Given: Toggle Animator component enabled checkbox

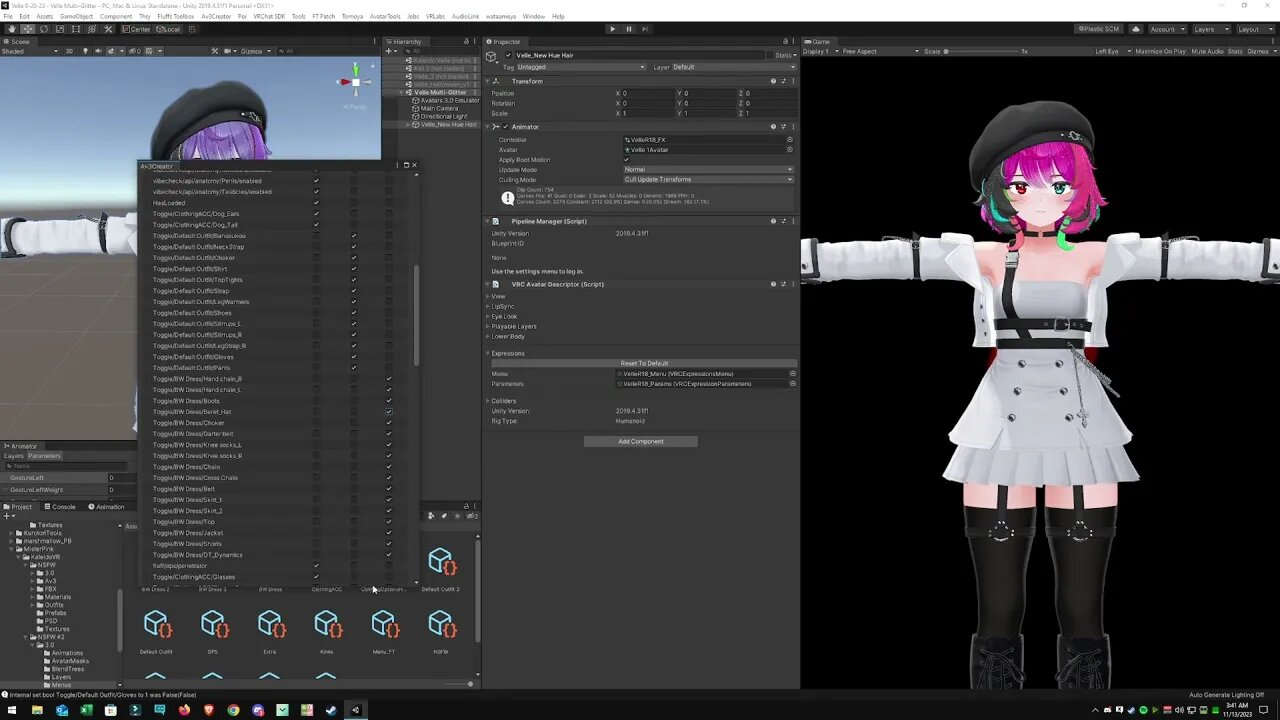Looking at the screenshot, I should point(506,127).
